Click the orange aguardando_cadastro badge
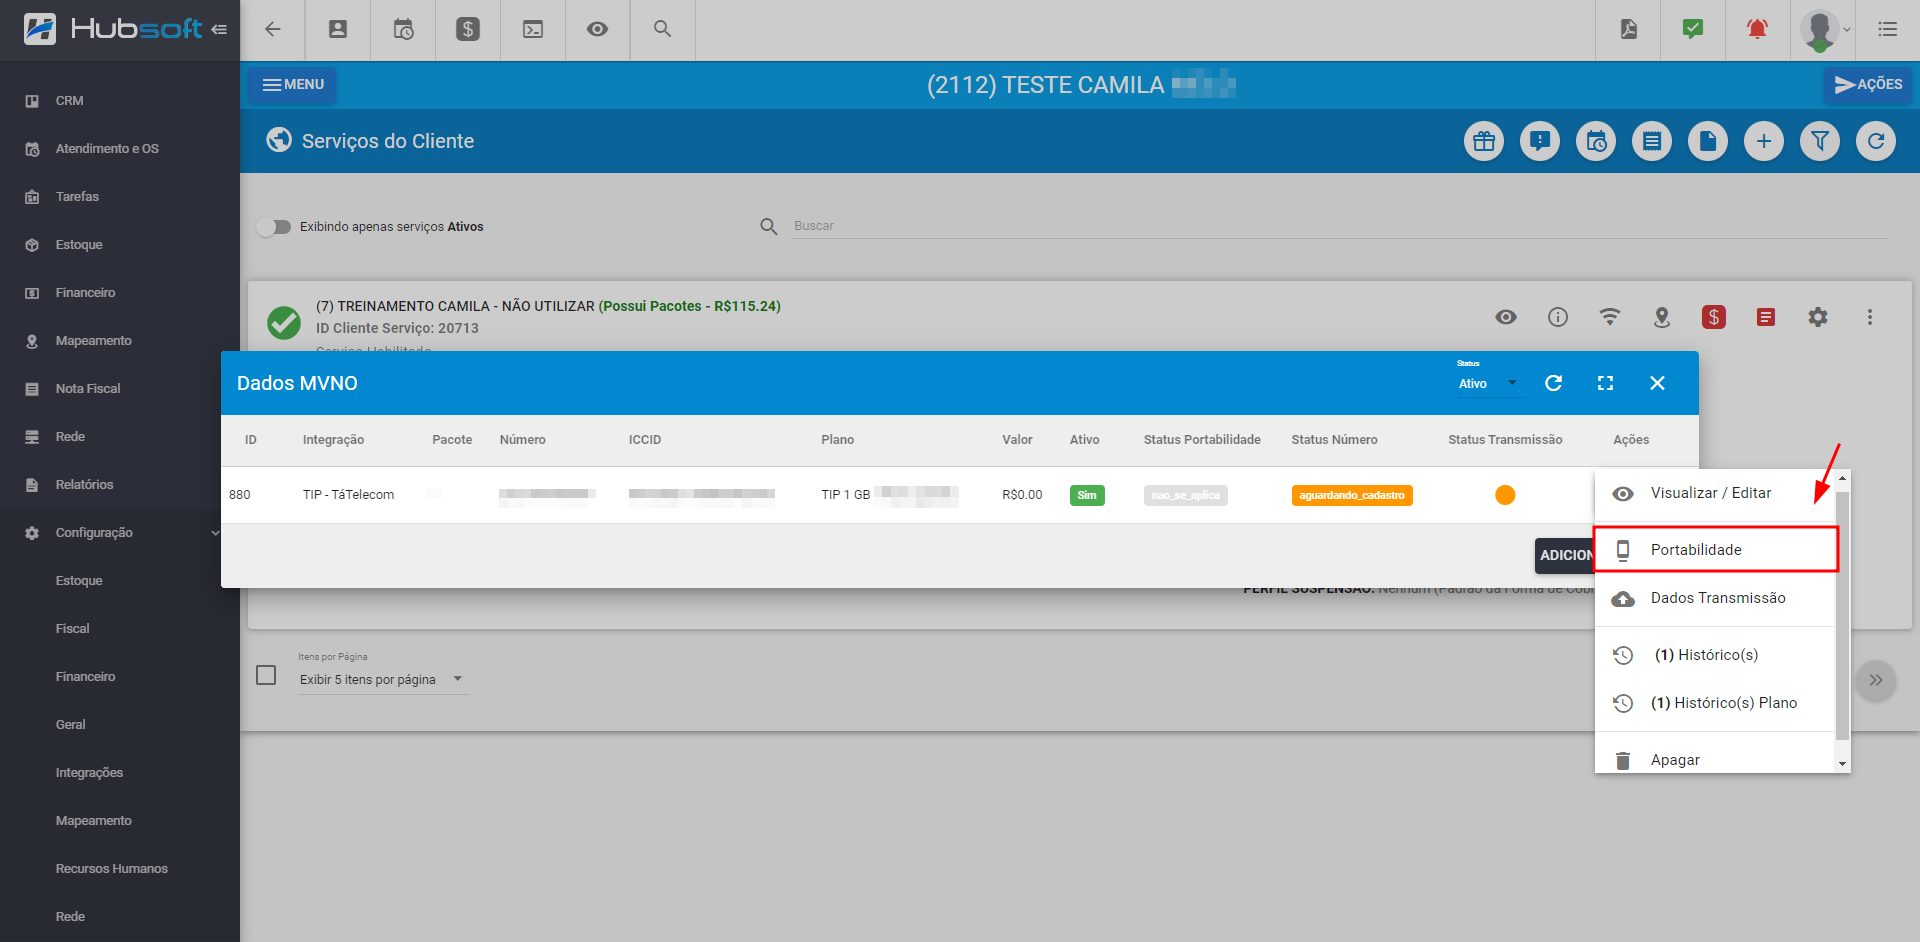The image size is (1920, 942). tap(1352, 495)
